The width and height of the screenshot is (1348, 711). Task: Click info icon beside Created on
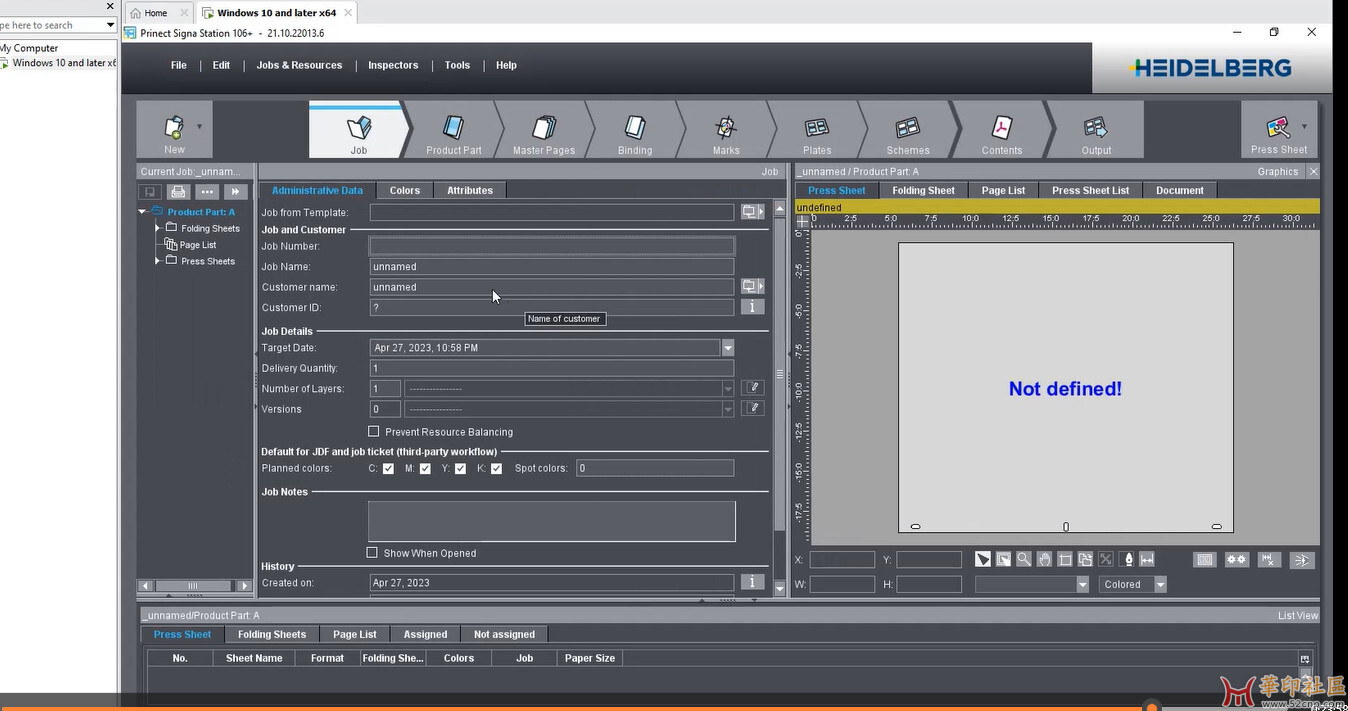point(752,582)
